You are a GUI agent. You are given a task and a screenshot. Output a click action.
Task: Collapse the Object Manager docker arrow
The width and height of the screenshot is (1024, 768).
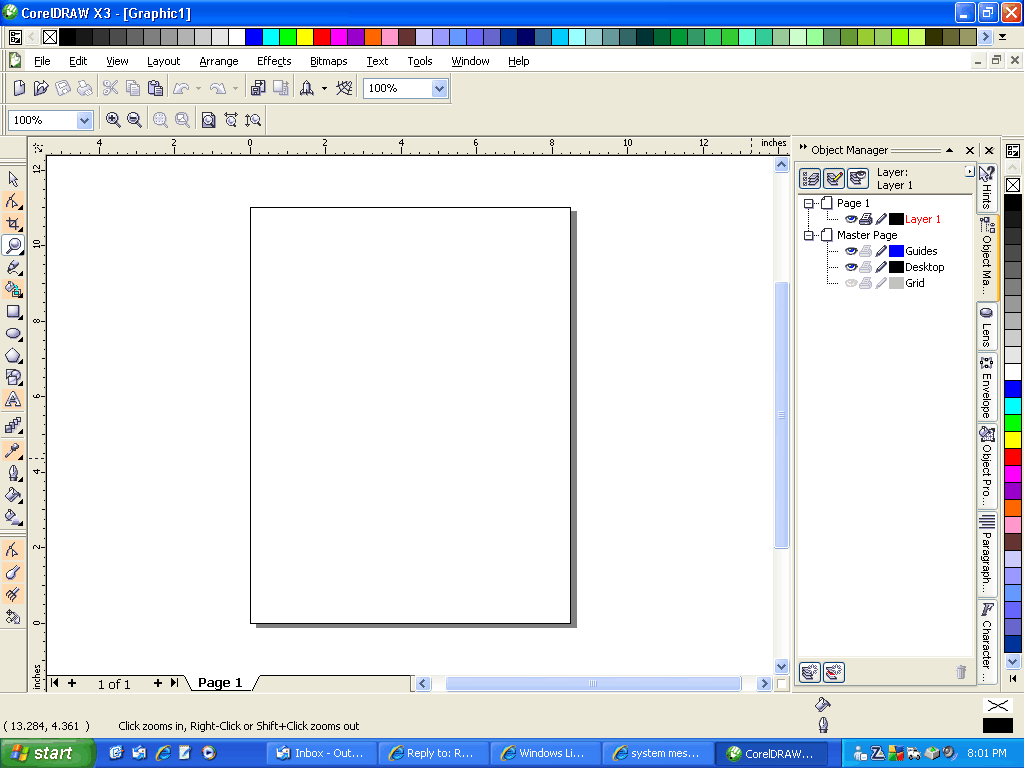(x=950, y=150)
